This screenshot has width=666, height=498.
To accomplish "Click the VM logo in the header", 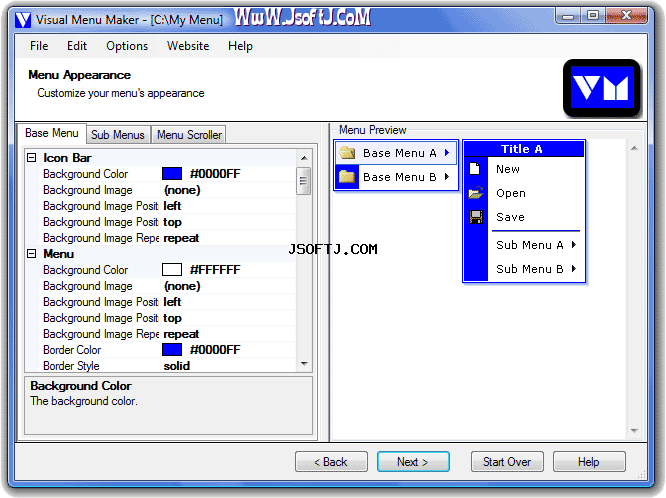I will 601,88.
